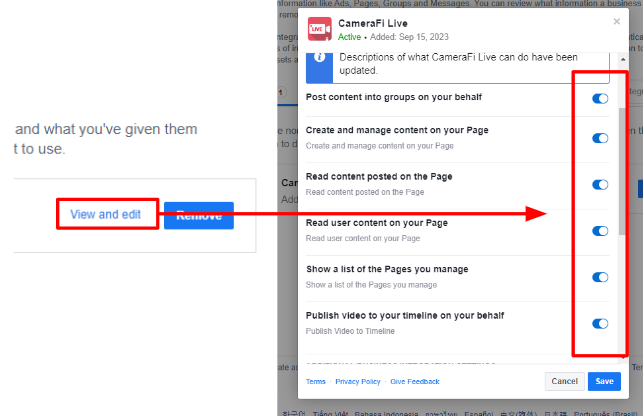Click the 'CameraFi Live' dialog title
This screenshot has height=416, width=643.
(x=373, y=23)
